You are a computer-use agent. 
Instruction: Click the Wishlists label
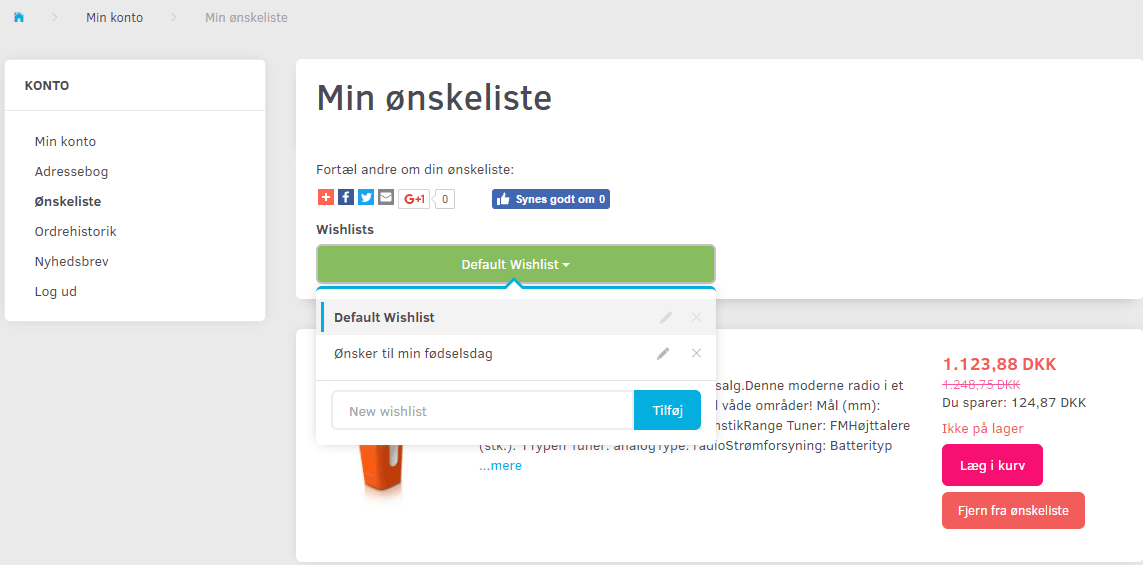coord(345,230)
